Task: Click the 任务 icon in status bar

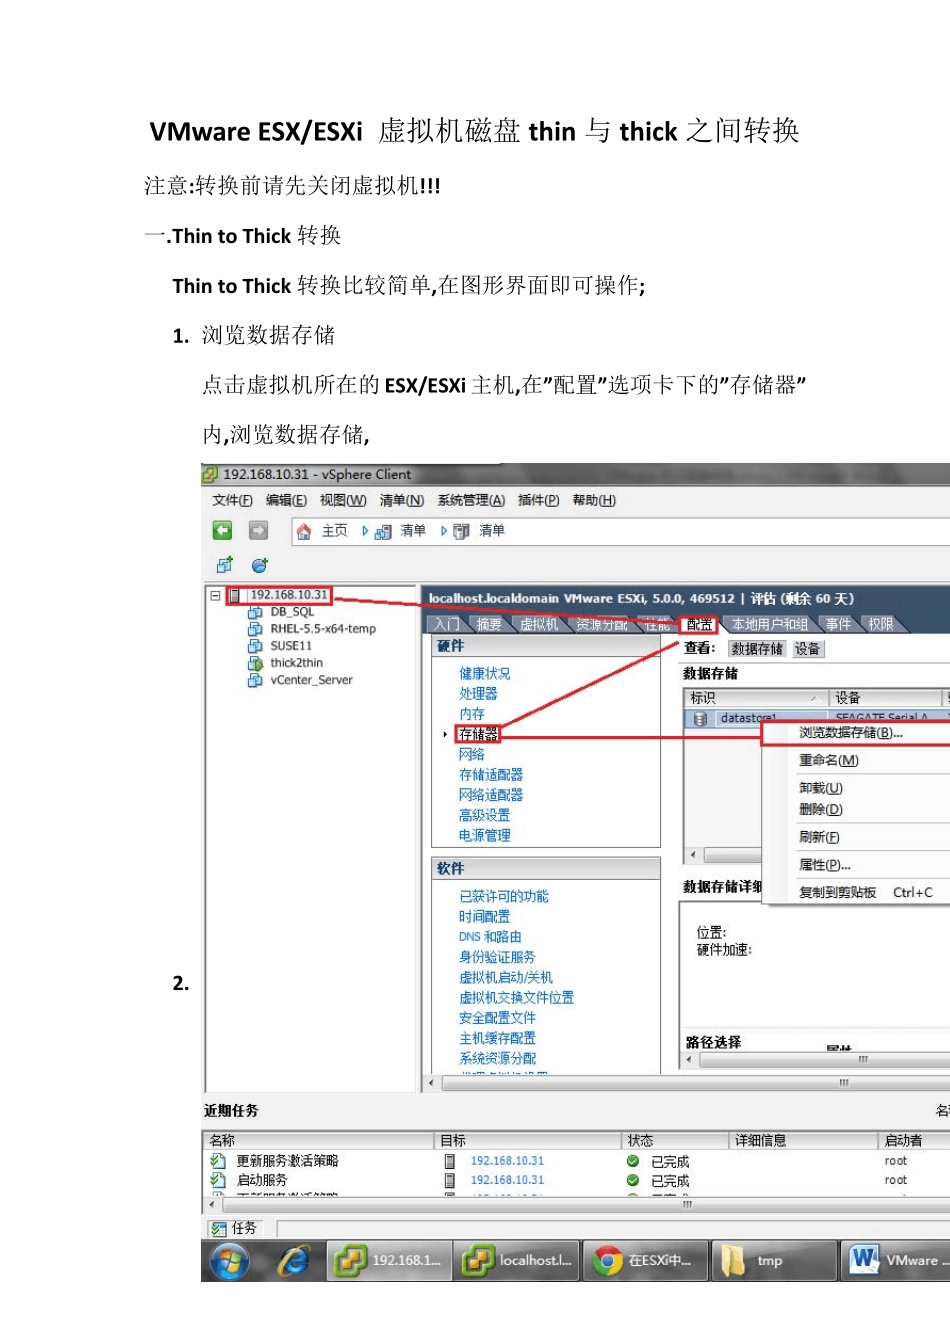Action: pyautogui.click(x=218, y=1228)
